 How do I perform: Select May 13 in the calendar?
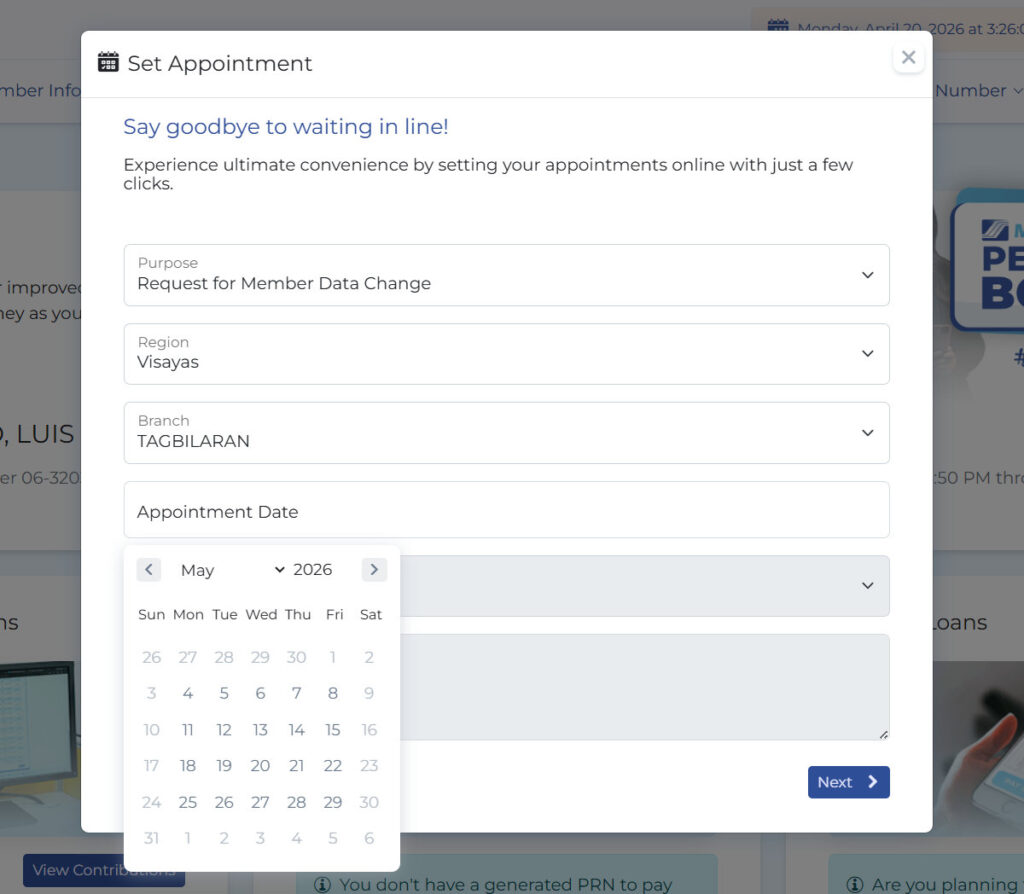point(260,729)
